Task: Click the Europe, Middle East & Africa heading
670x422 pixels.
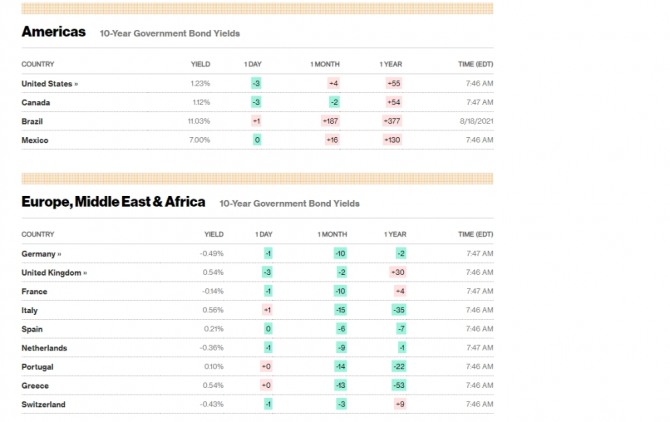Action: click(113, 202)
